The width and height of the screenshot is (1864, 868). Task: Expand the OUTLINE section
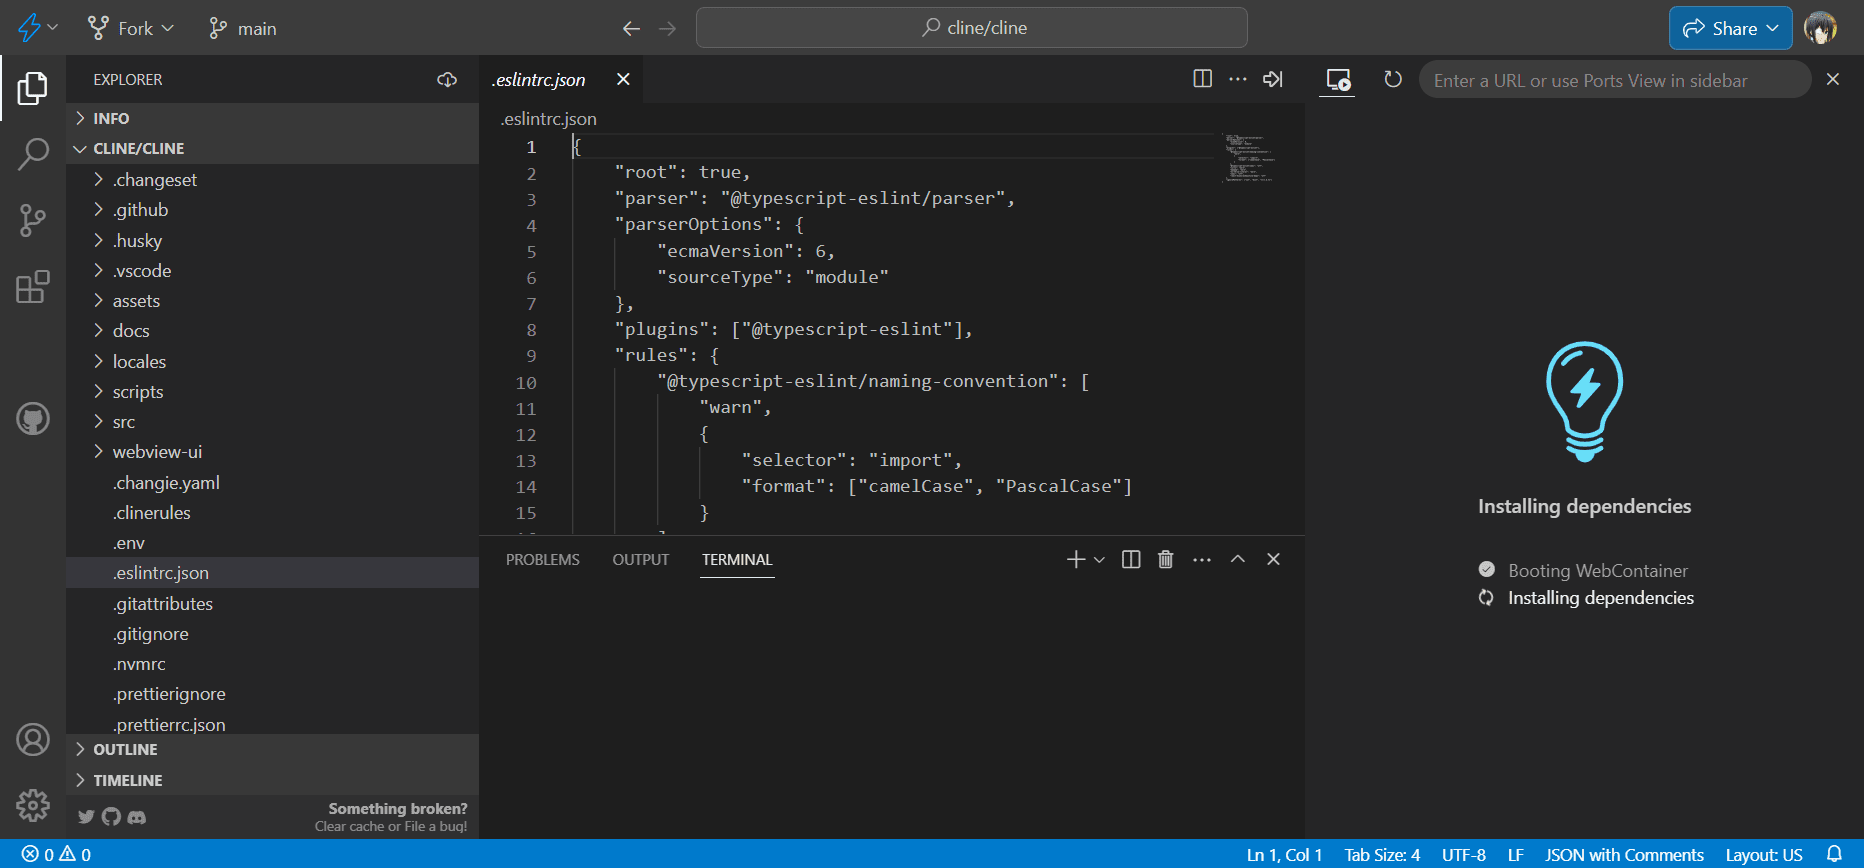click(272, 749)
